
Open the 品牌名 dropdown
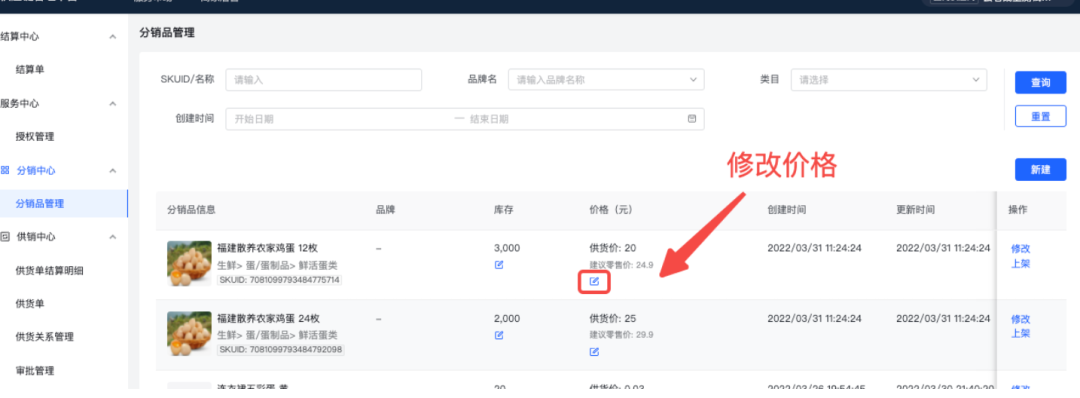coord(606,80)
